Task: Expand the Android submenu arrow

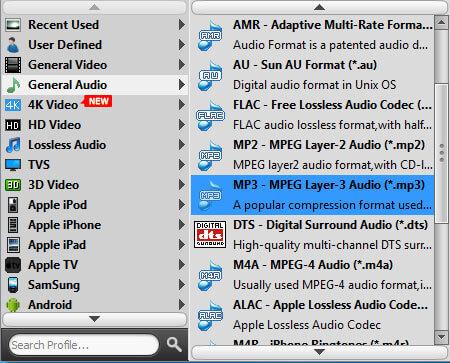Action: [182, 305]
